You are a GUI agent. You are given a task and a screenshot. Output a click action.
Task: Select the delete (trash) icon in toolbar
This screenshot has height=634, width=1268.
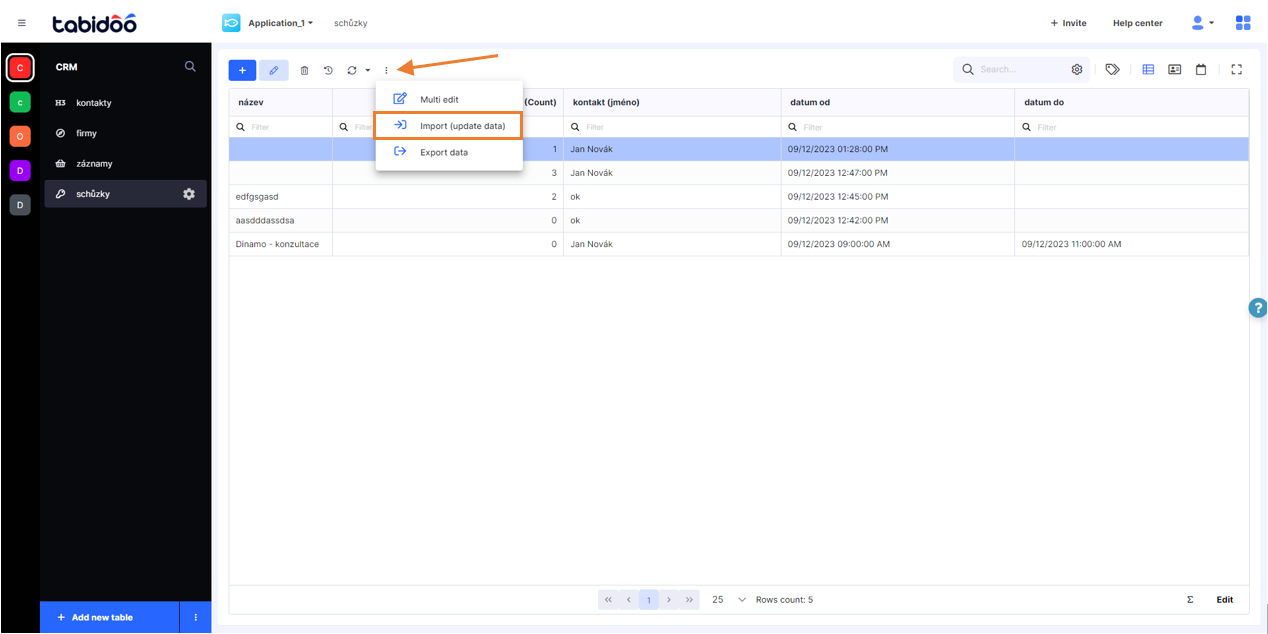point(304,70)
